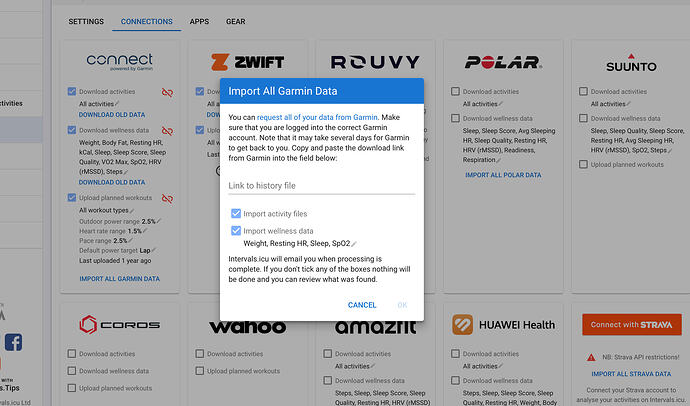The width and height of the screenshot is (690, 406).
Task: Edit Polar wellness fields pencil after Respiration
Action: pos(499,160)
